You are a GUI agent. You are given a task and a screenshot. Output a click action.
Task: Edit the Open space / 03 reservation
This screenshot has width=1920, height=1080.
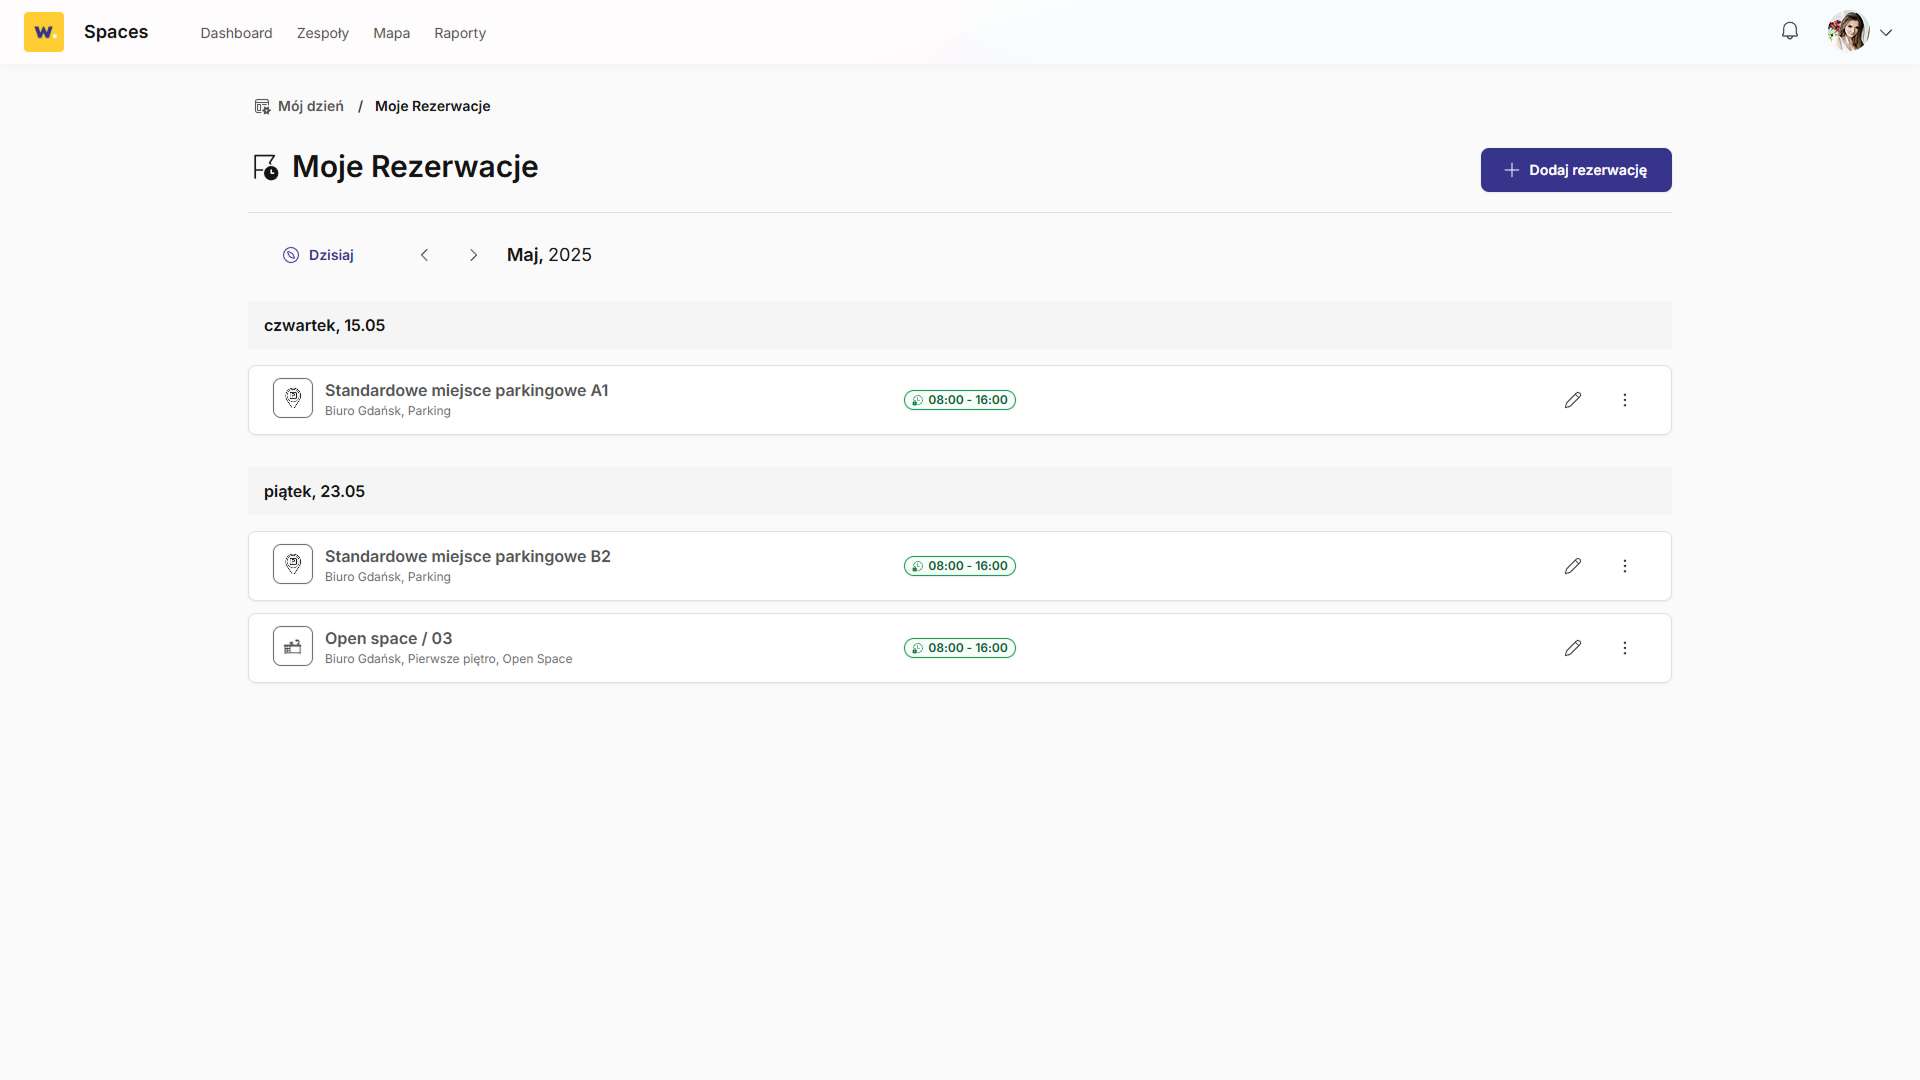[1573, 648]
